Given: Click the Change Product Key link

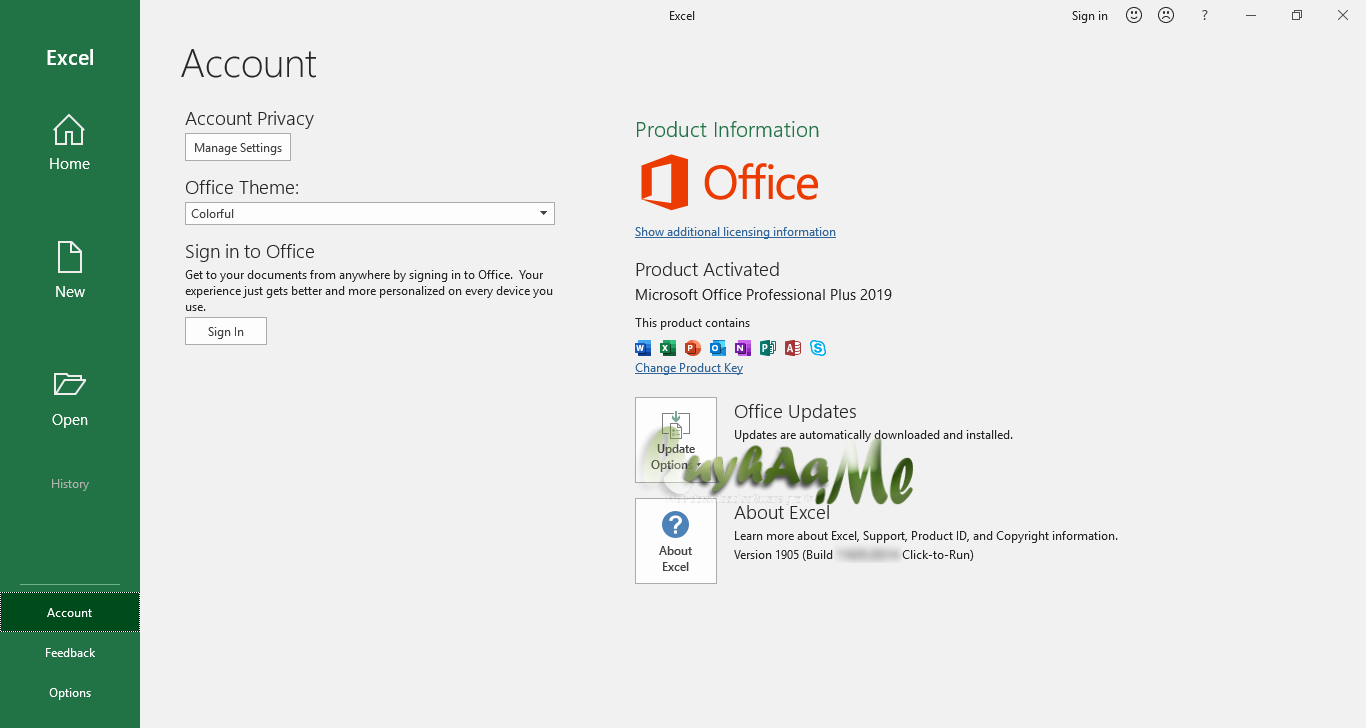Looking at the screenshot, I should [689, 368].
